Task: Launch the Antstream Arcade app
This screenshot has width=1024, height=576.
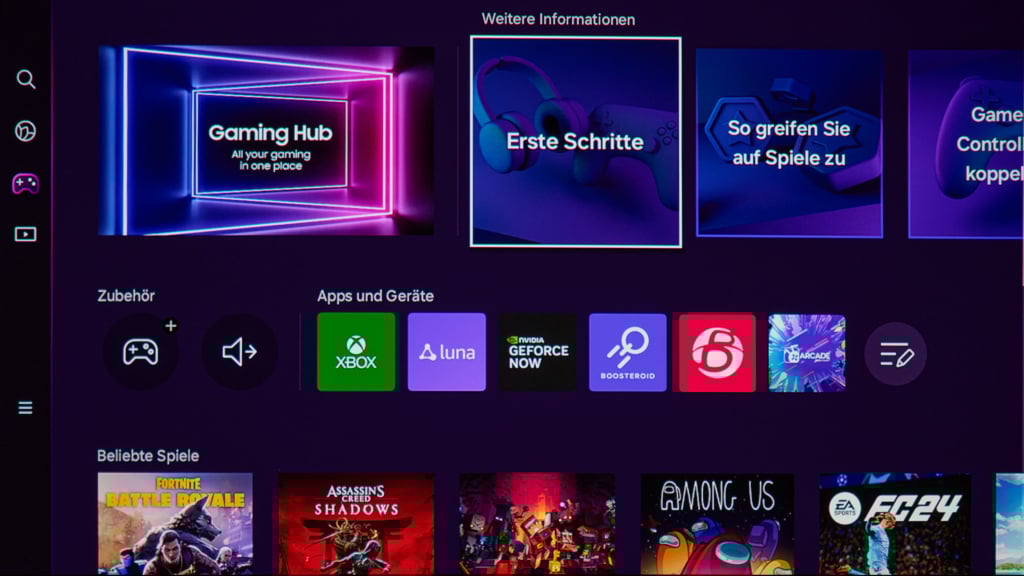Action: (x=807, y=352)
